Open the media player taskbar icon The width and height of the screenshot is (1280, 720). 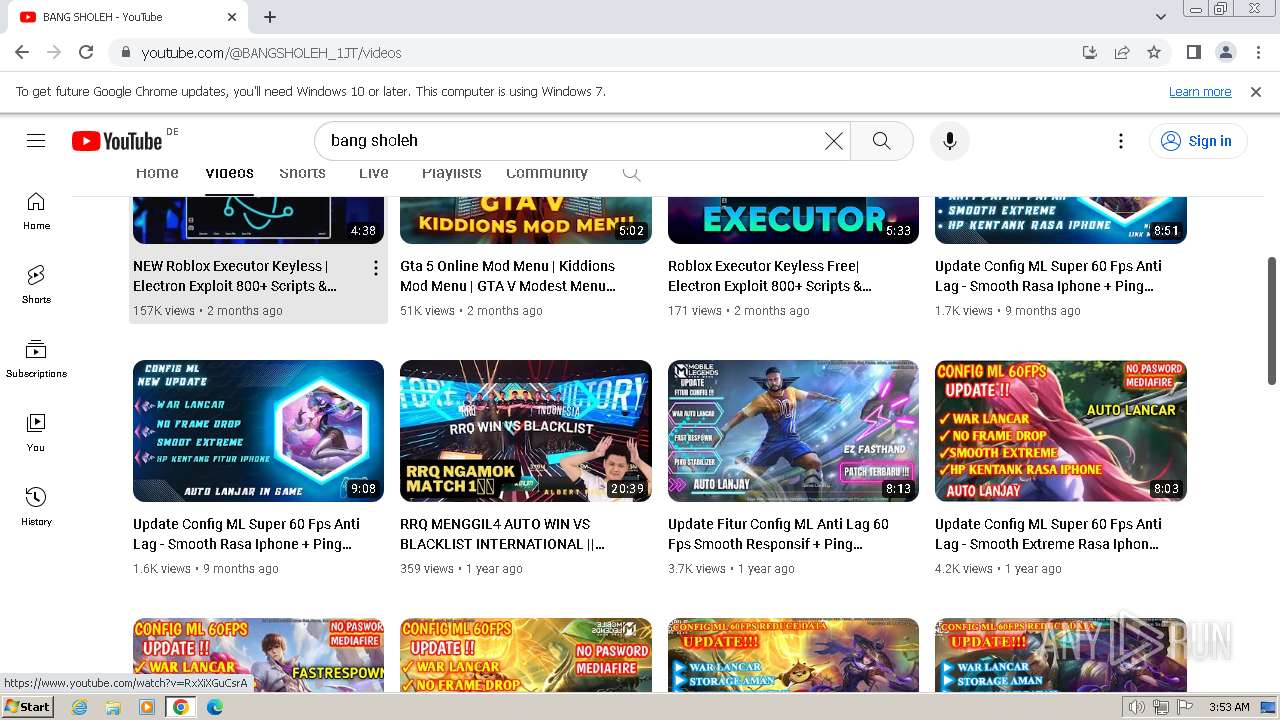[147, 707]
